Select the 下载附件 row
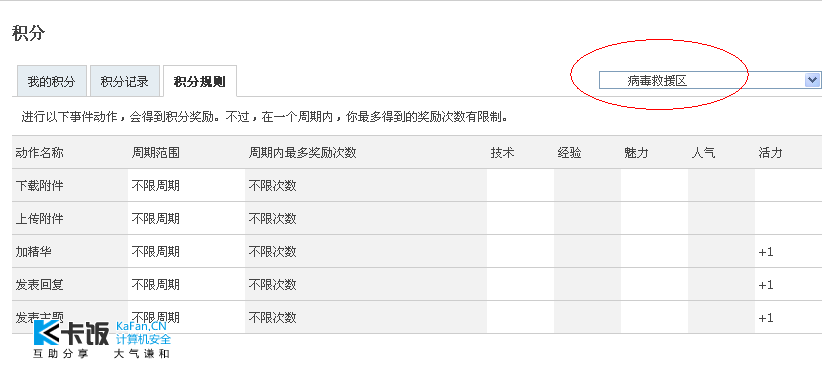Image resolution: width=833 pixels, height=366 pixels. (x=417, y=185)
